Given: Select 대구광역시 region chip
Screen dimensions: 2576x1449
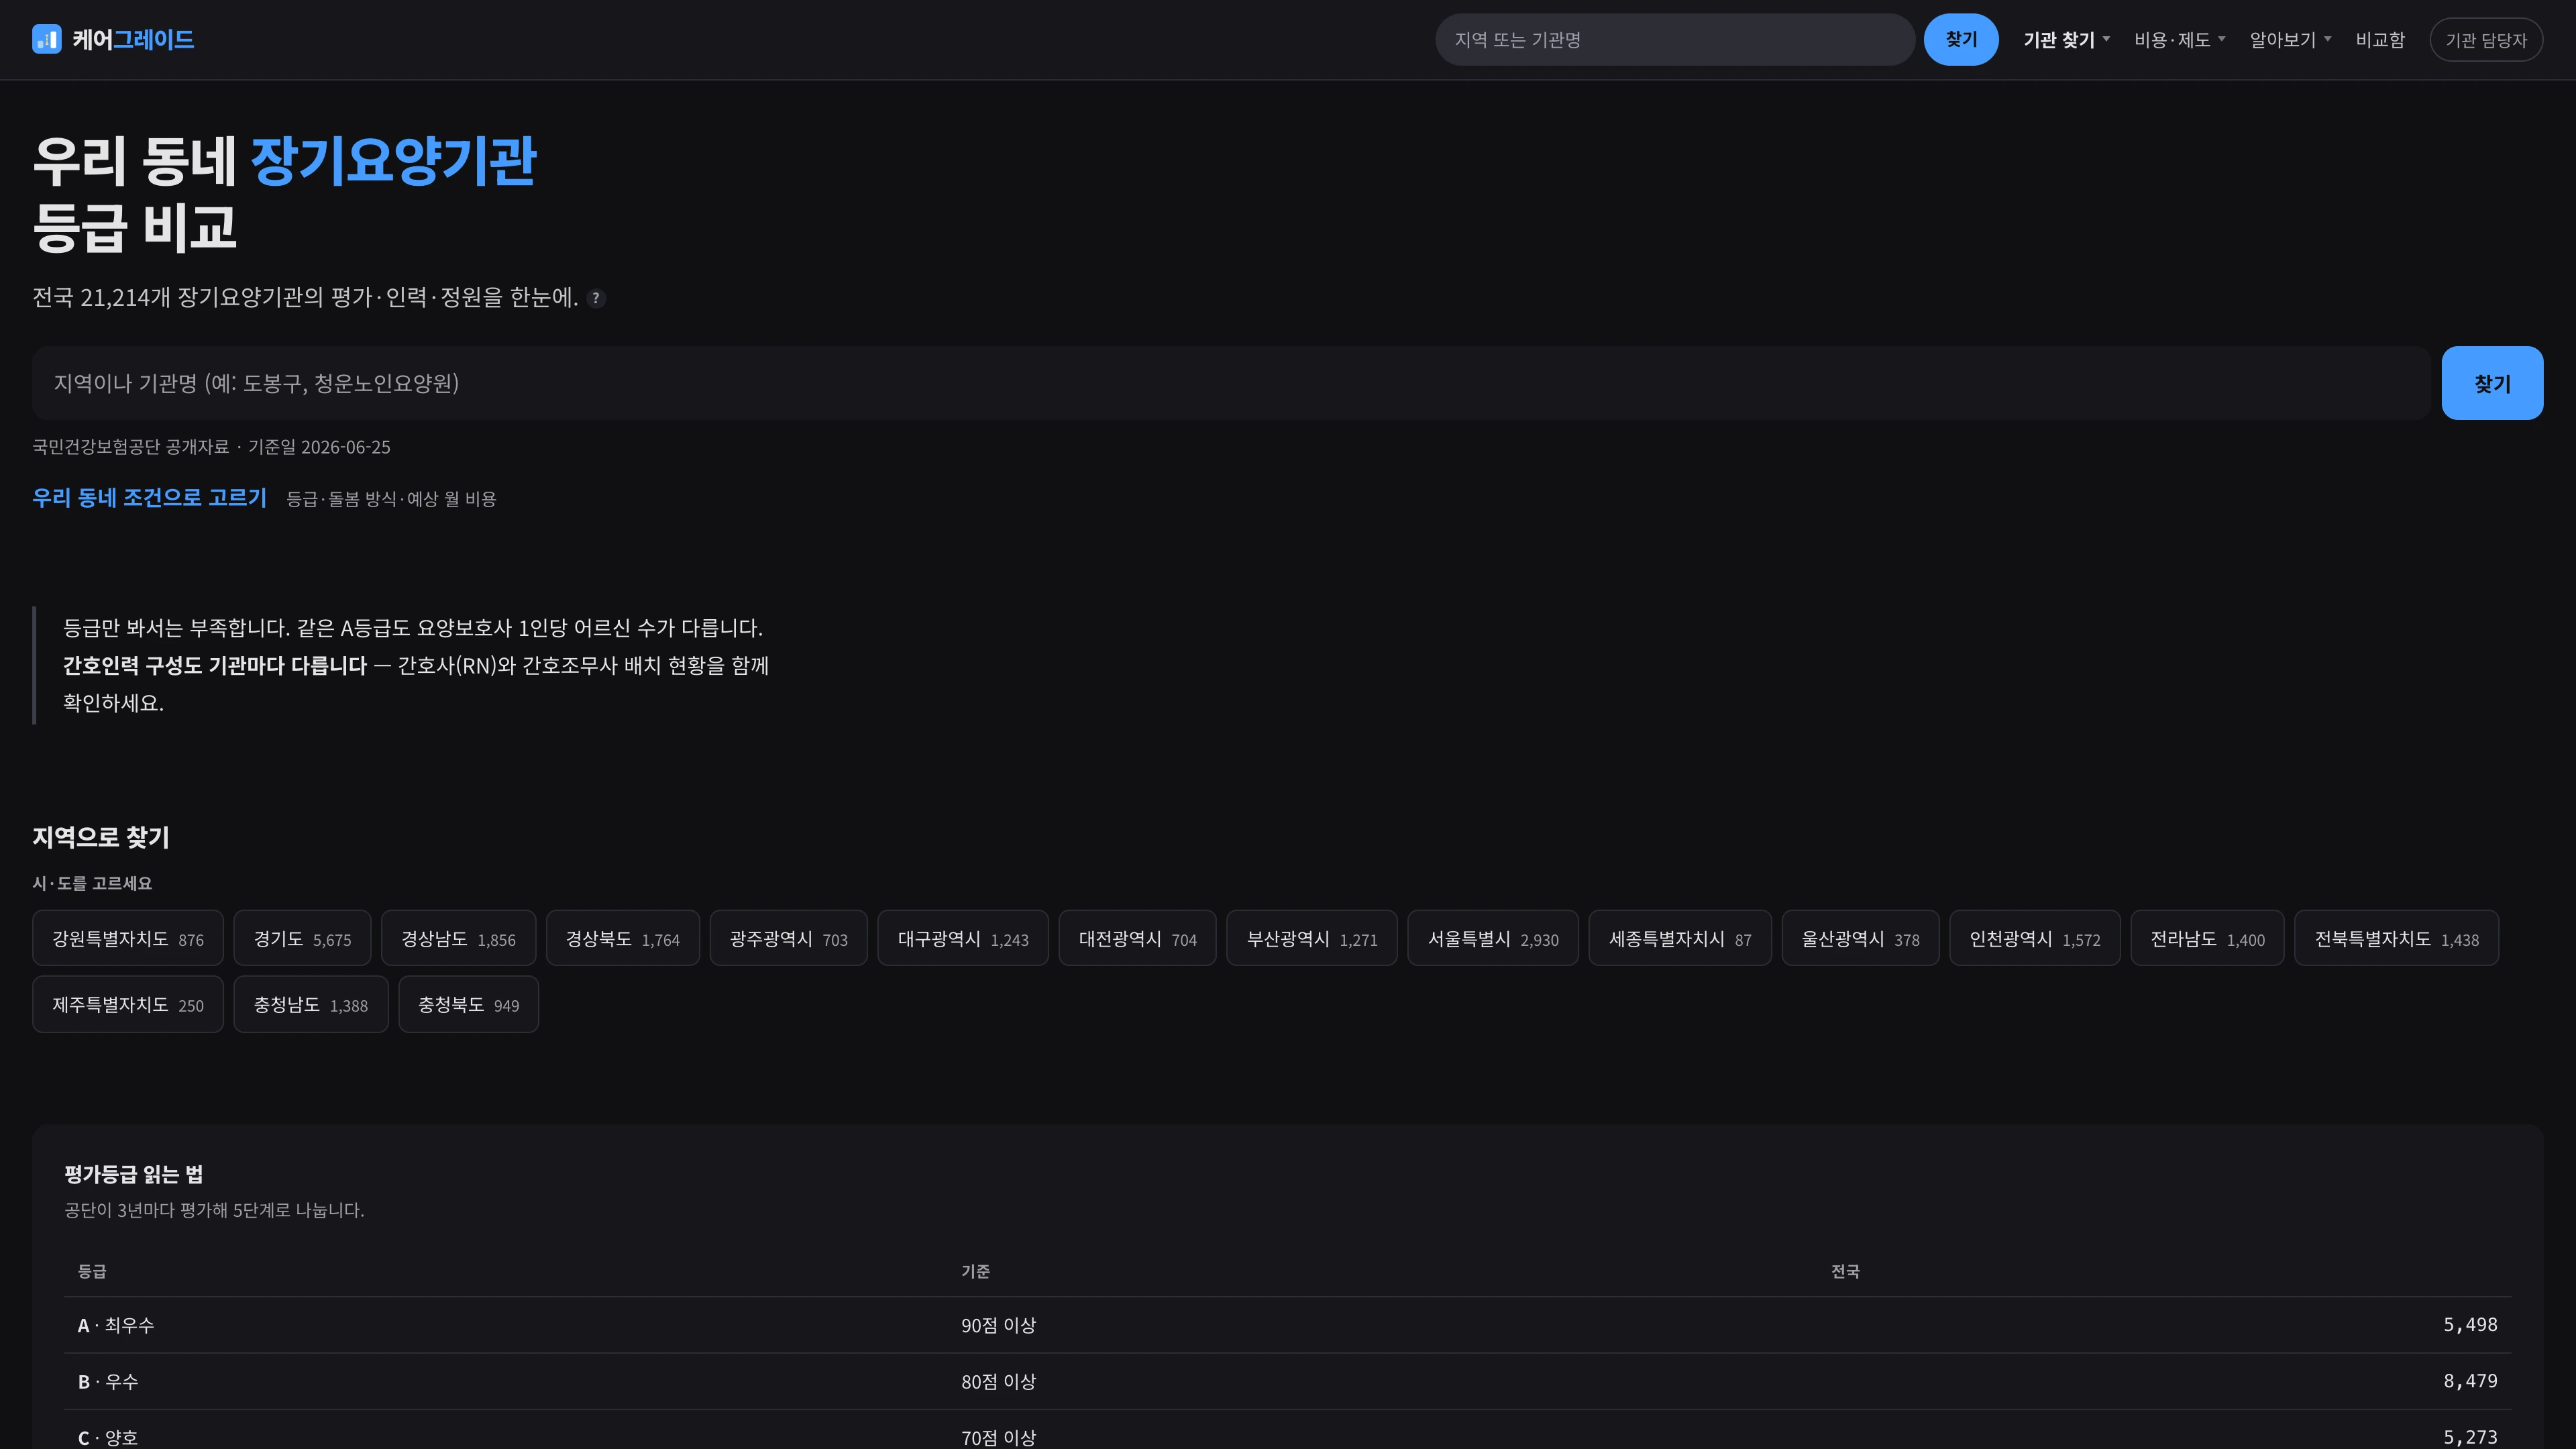Looking at the screenshot, I should tap(963, 939).
